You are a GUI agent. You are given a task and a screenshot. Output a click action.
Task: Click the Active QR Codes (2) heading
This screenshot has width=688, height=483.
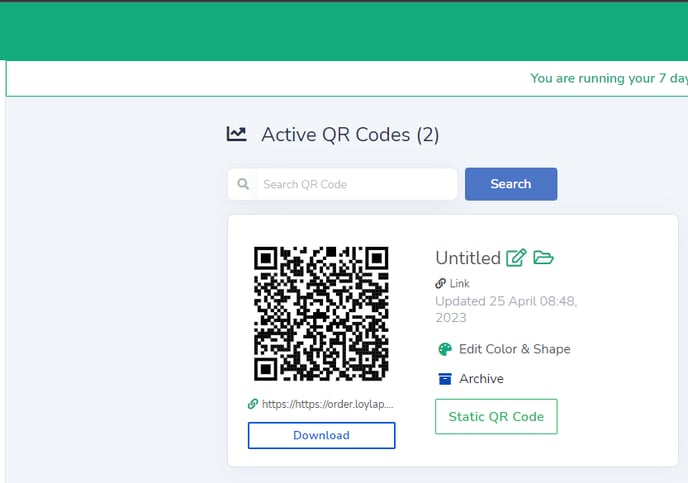(x=350, y=134)
